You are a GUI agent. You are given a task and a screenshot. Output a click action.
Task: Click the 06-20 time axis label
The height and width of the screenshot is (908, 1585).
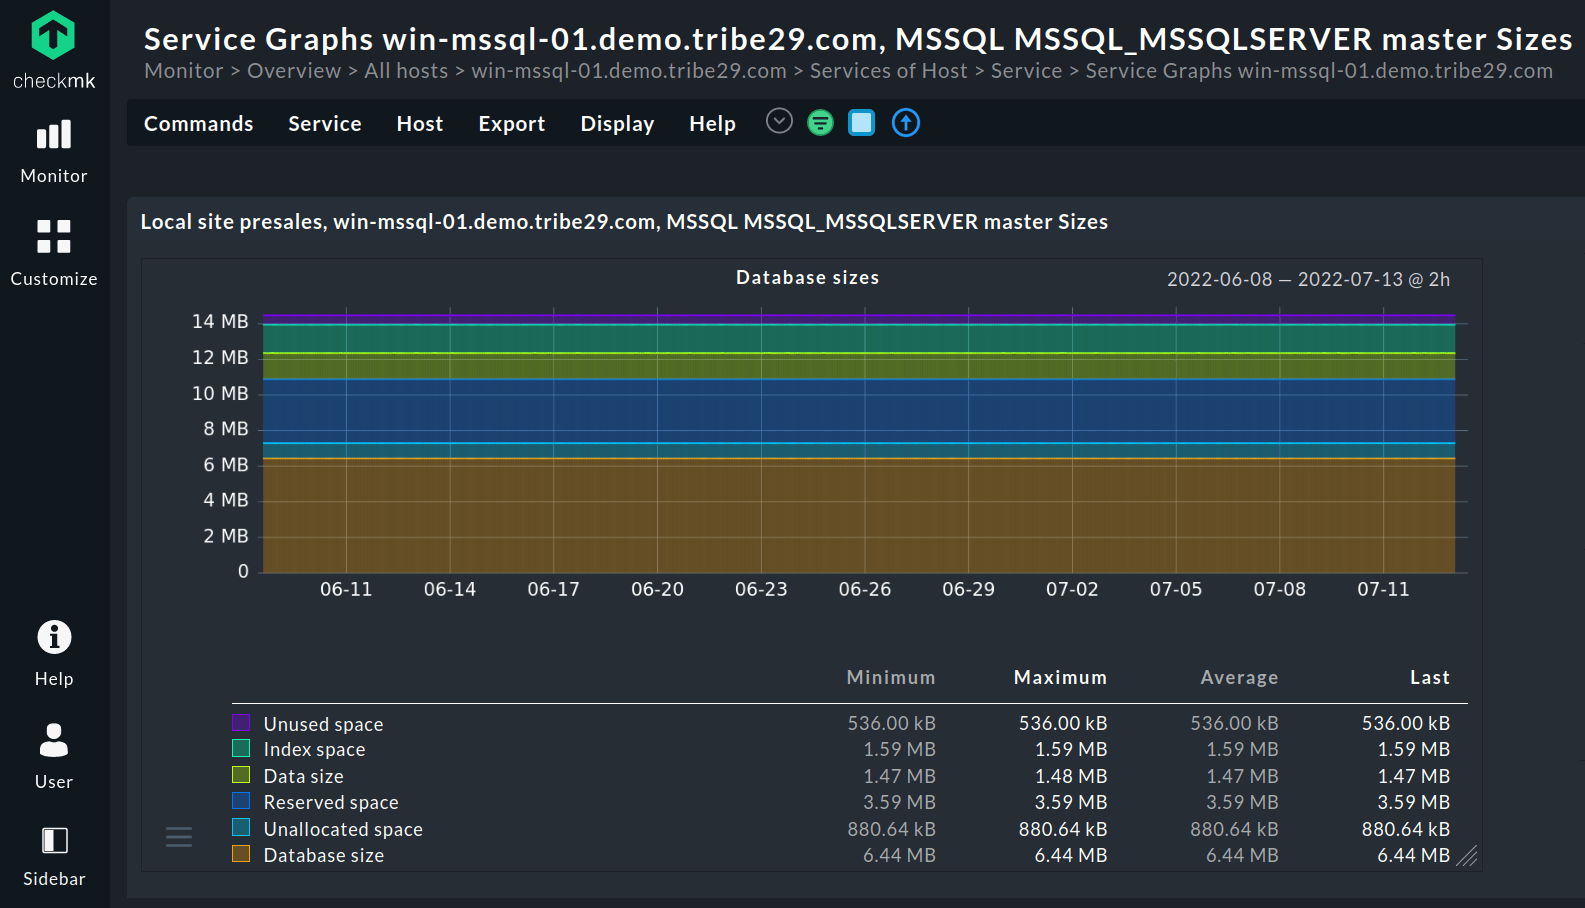[x=657, y=590]
